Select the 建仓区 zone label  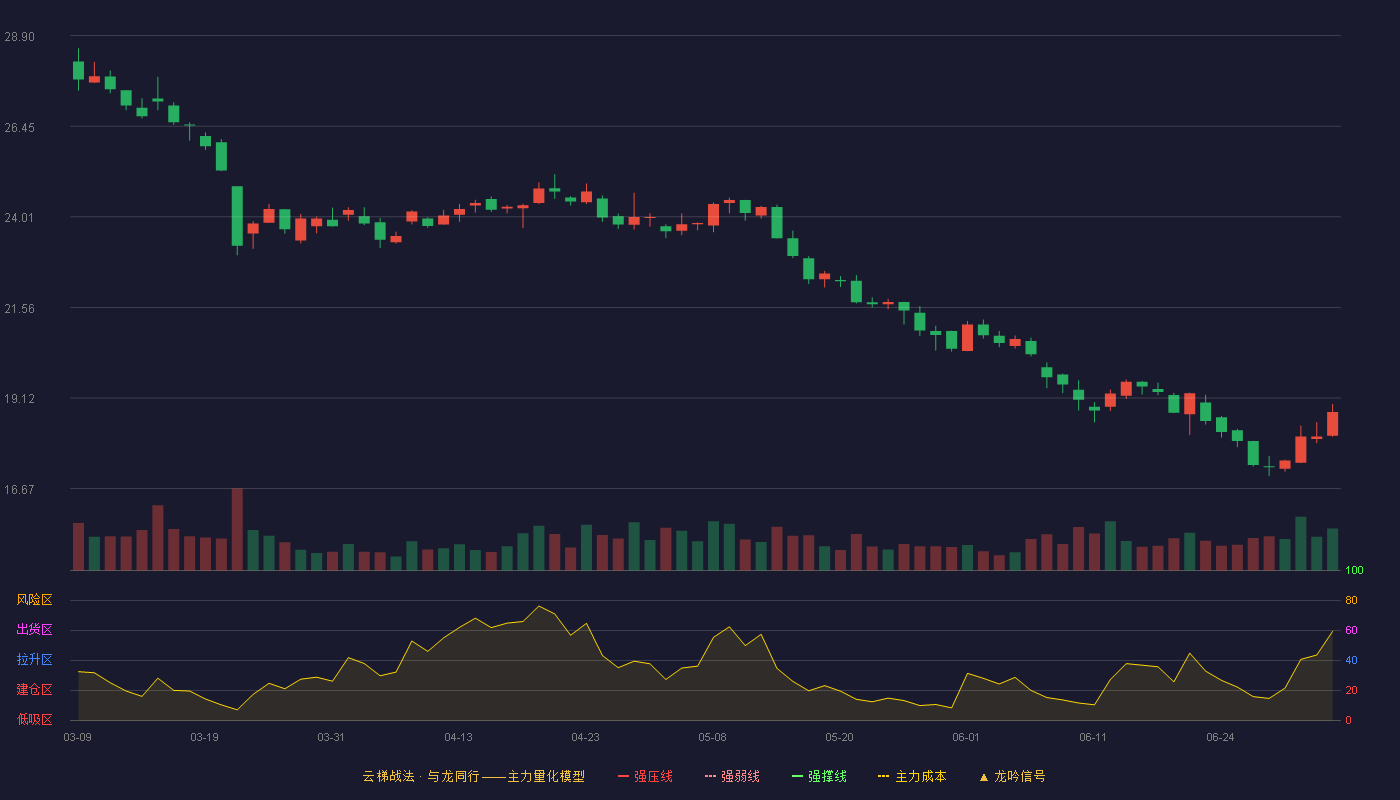tap(34, 690)
